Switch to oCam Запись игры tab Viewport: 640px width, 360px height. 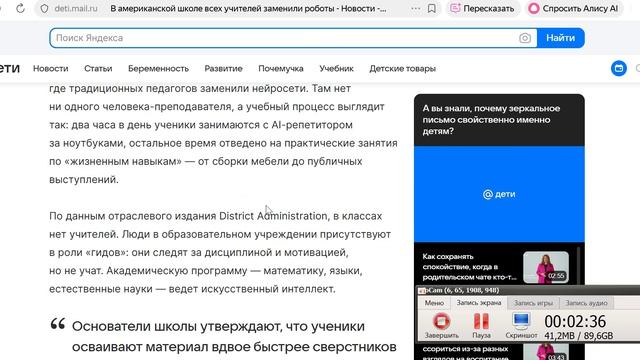[x=533, y=303]
